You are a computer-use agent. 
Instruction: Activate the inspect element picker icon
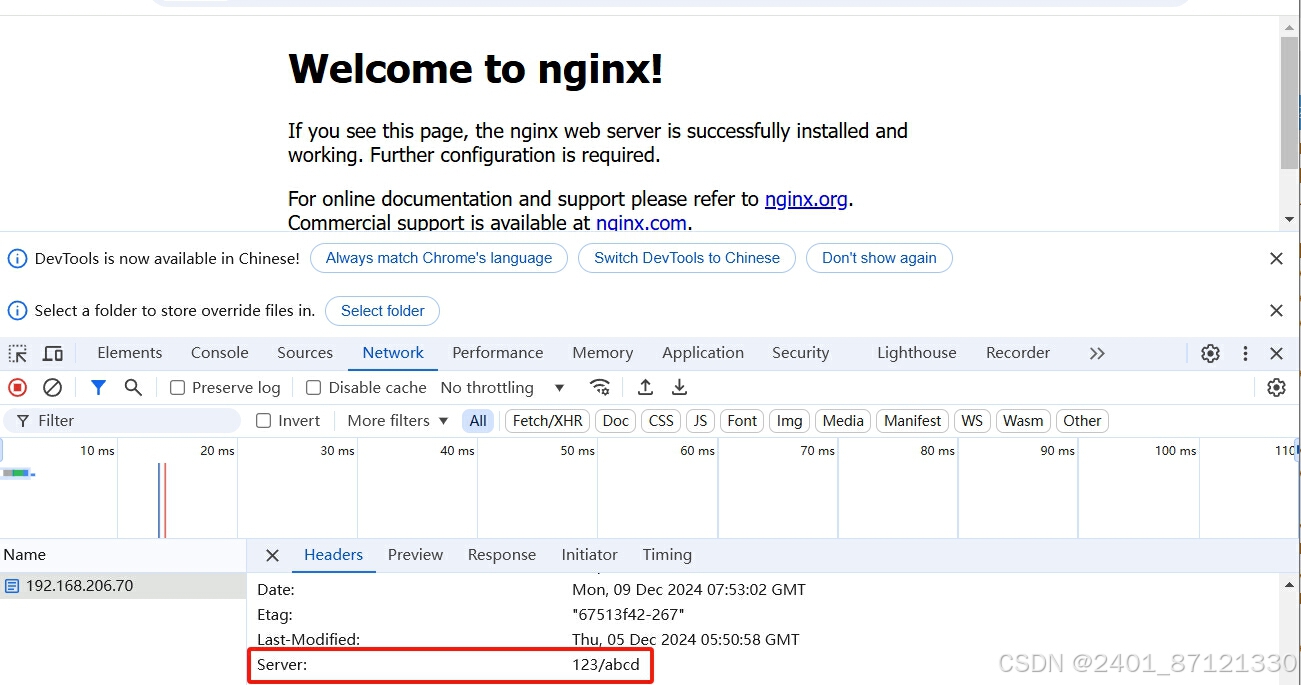(18, 353)
